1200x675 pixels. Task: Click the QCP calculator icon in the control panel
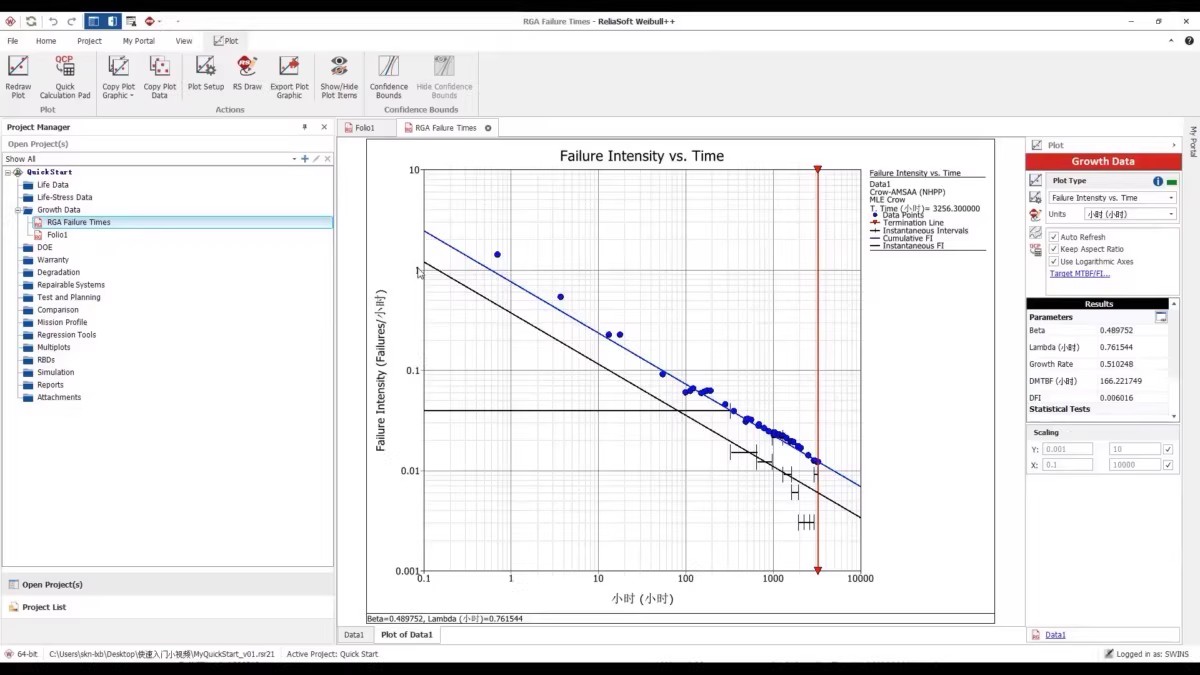point(1035,249)
